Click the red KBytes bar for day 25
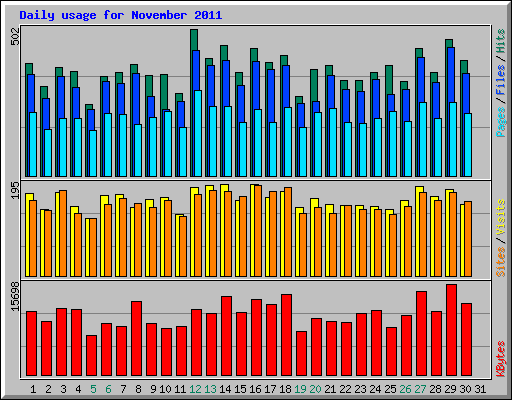Viewport: 512px width, 400px height. pyautogui.click(x=391, y=352)
